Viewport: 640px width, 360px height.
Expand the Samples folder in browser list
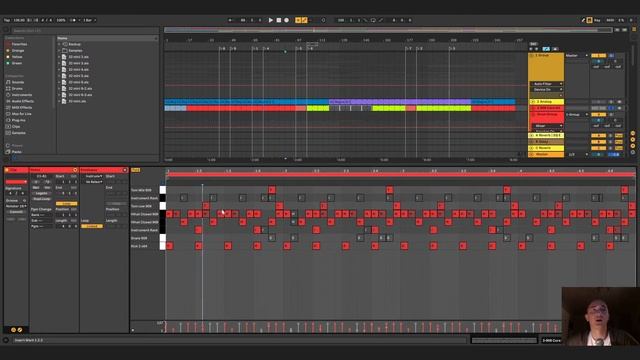(x=59, y=51)
